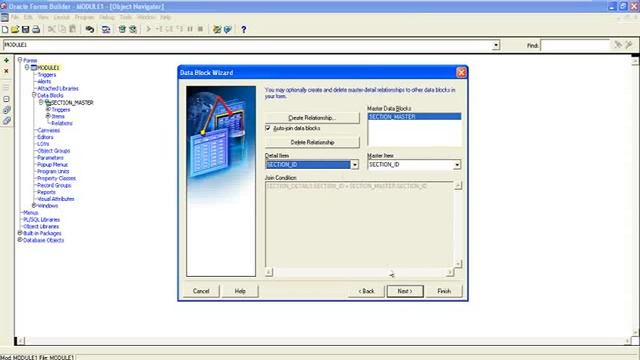
Task: Select the Program Units tree item
Action: click(x=53, y=171)
